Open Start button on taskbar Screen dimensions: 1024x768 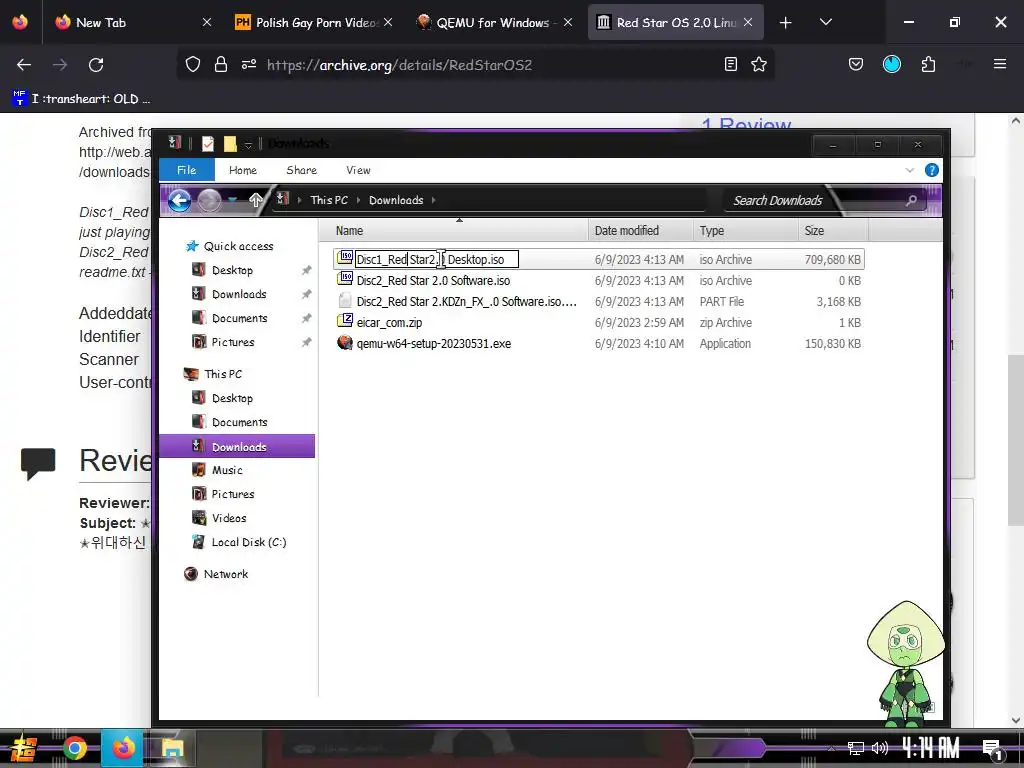click(x=24, y=748)
